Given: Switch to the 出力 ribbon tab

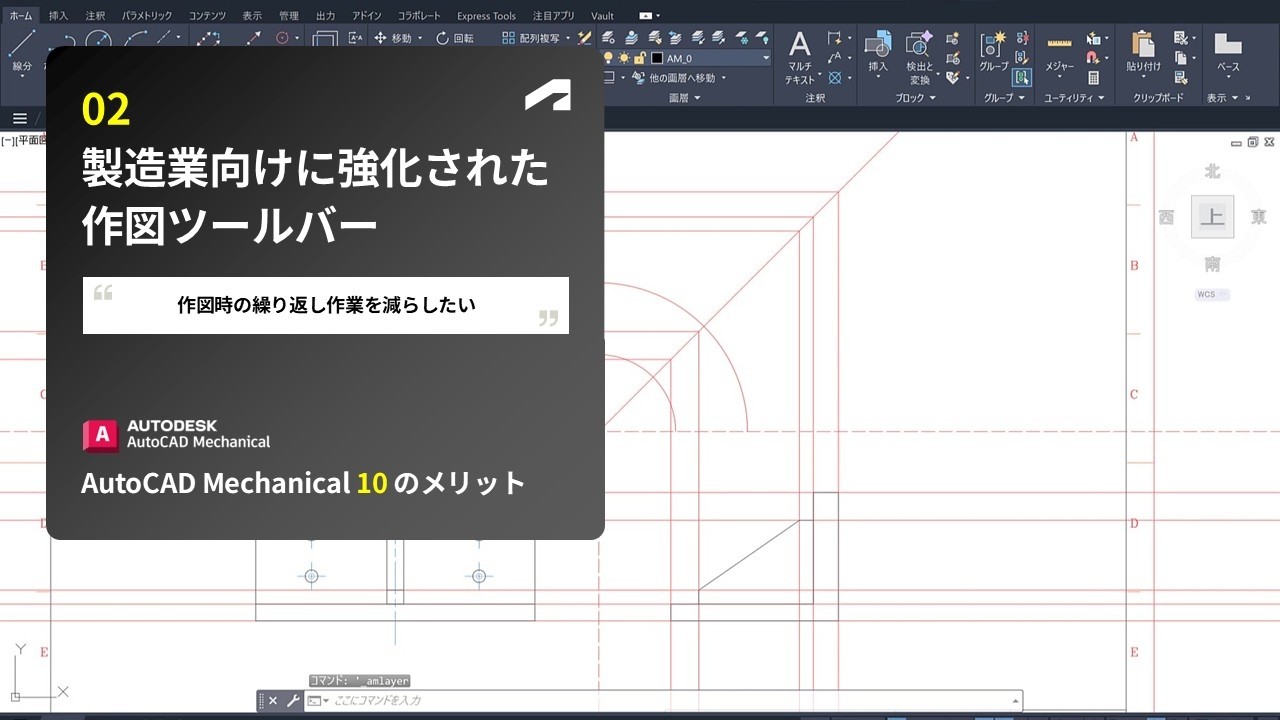Looking at the screenshot, I should [326, 16].
